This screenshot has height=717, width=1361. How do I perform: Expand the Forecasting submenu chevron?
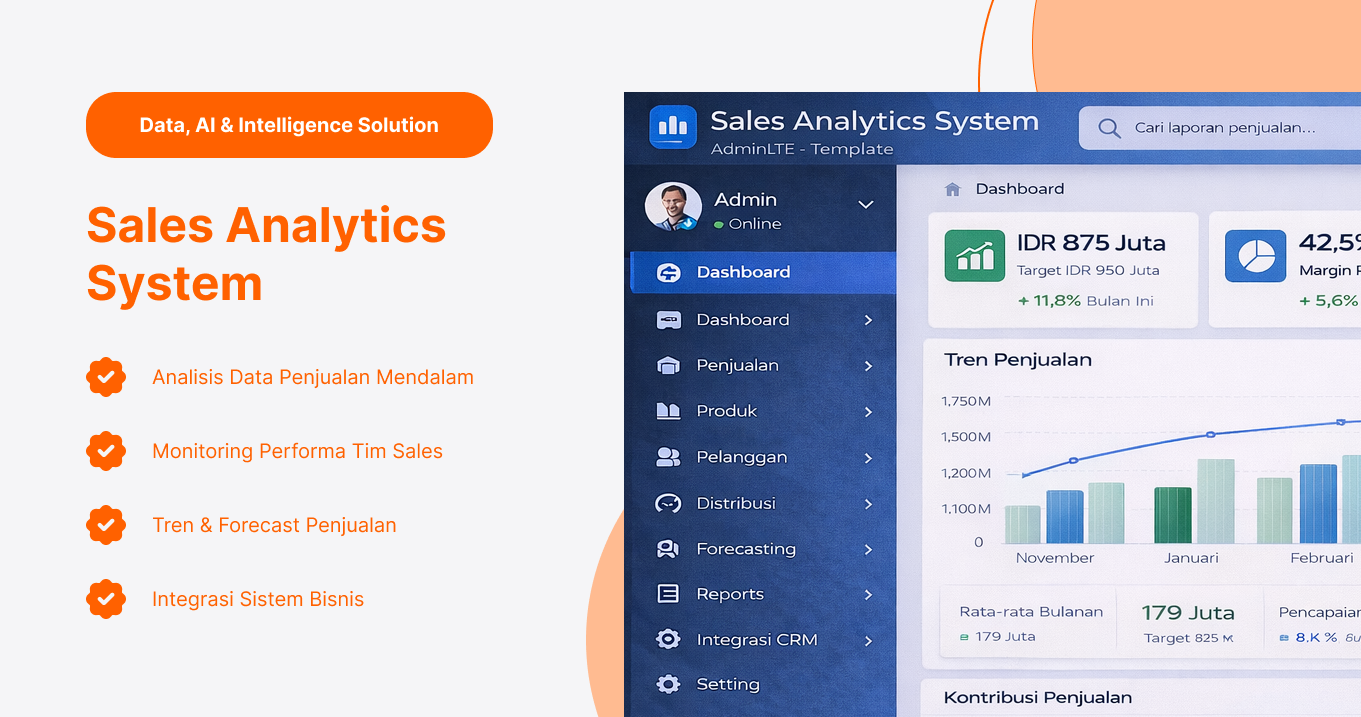click(869, 549)
